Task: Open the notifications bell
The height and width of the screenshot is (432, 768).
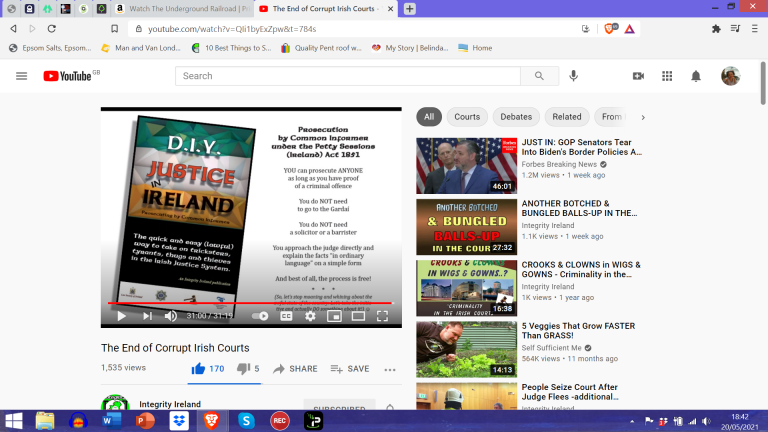Action: tap(696, 76)
